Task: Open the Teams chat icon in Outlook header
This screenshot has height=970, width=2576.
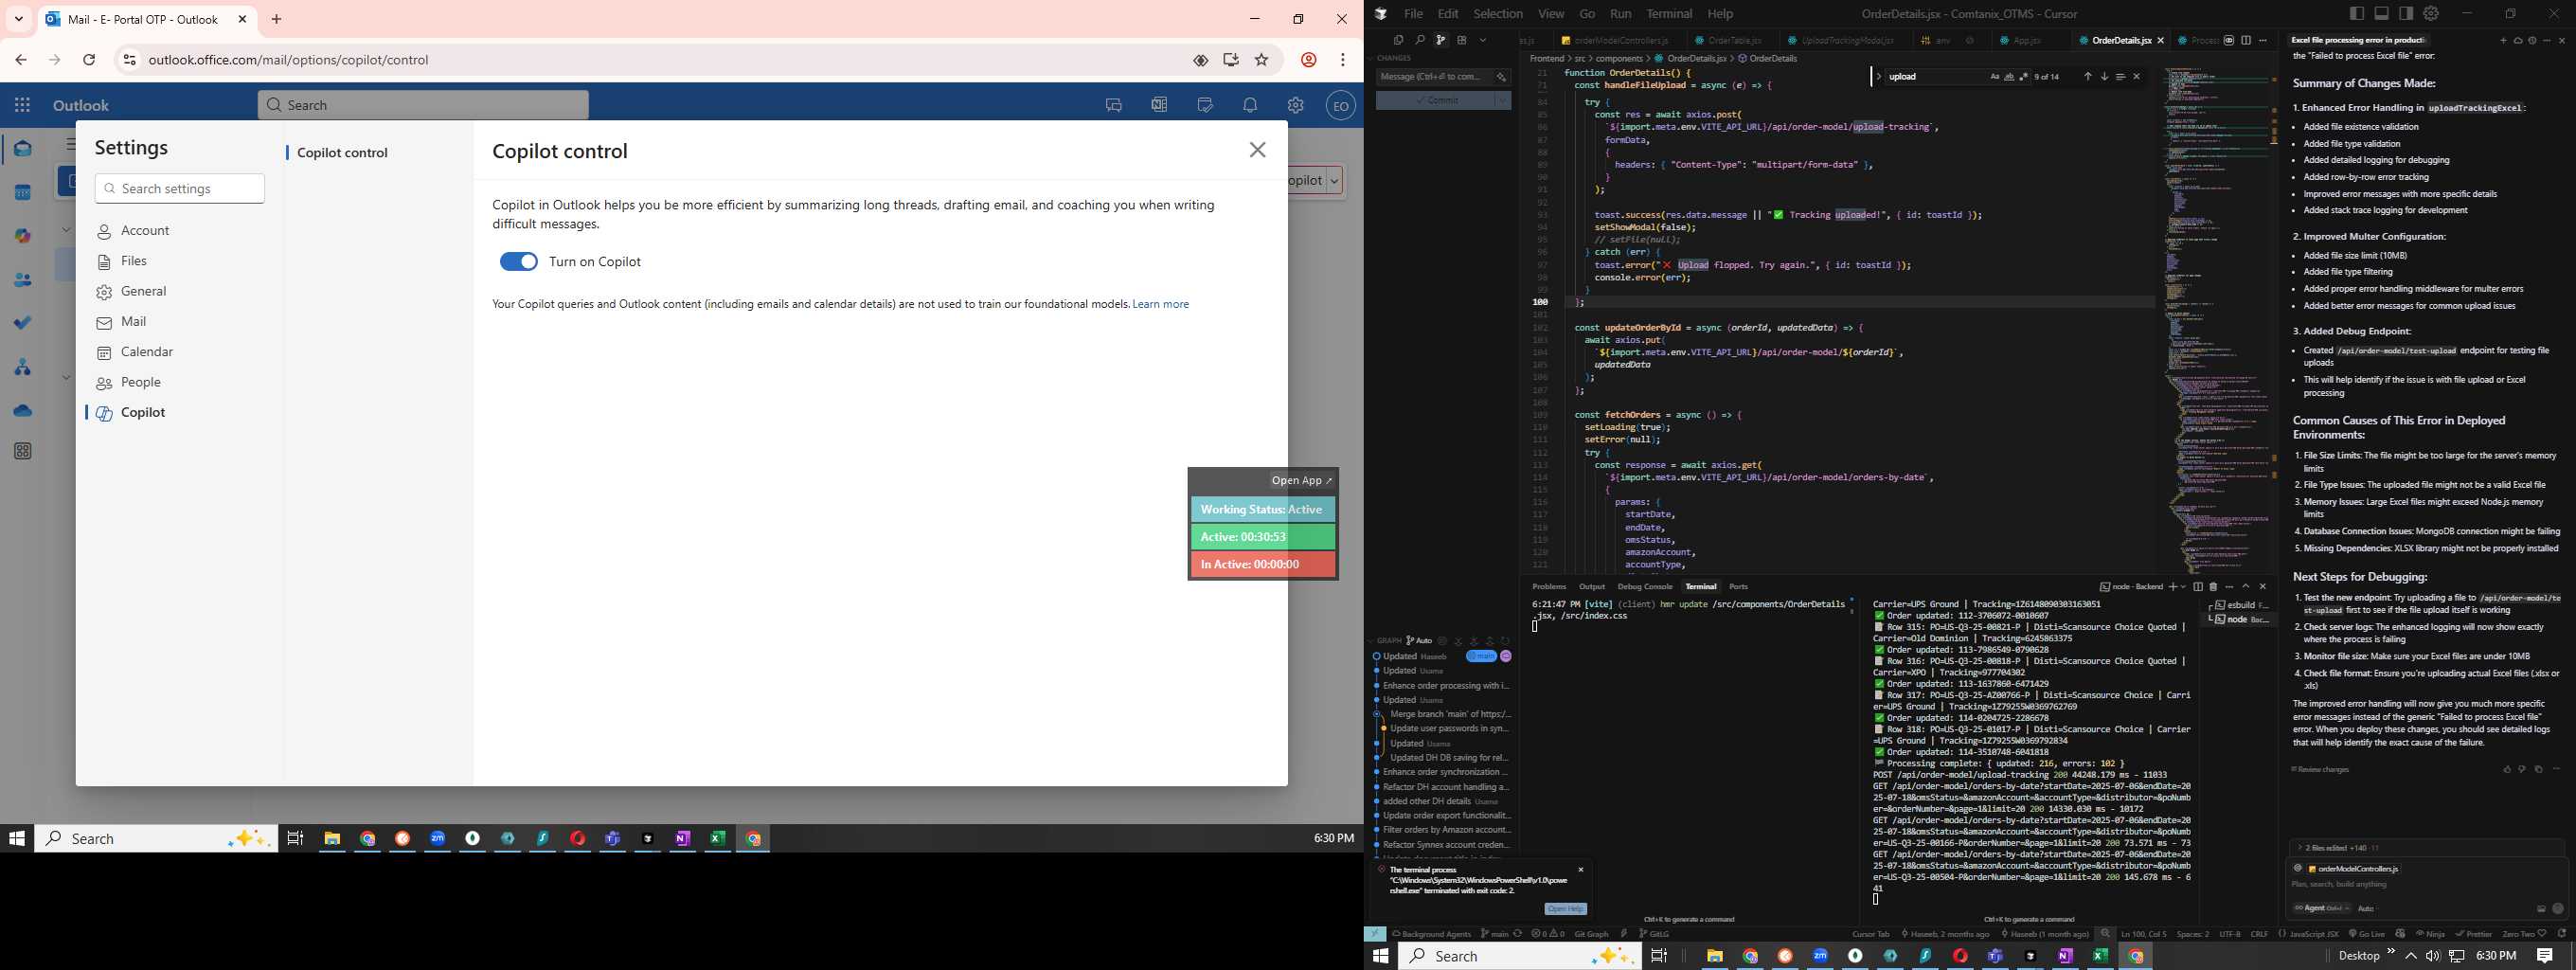Action: pos(1113,105)
